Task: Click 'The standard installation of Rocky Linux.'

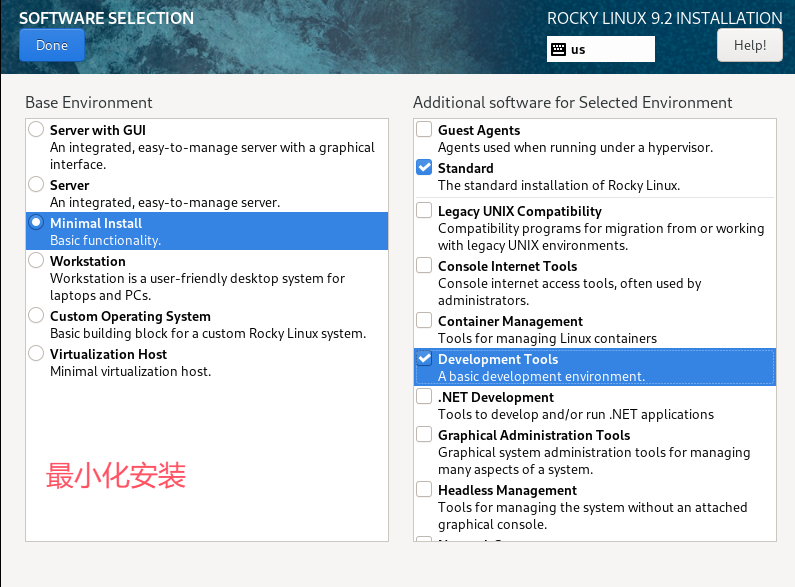Action: [x=559, y=186]
